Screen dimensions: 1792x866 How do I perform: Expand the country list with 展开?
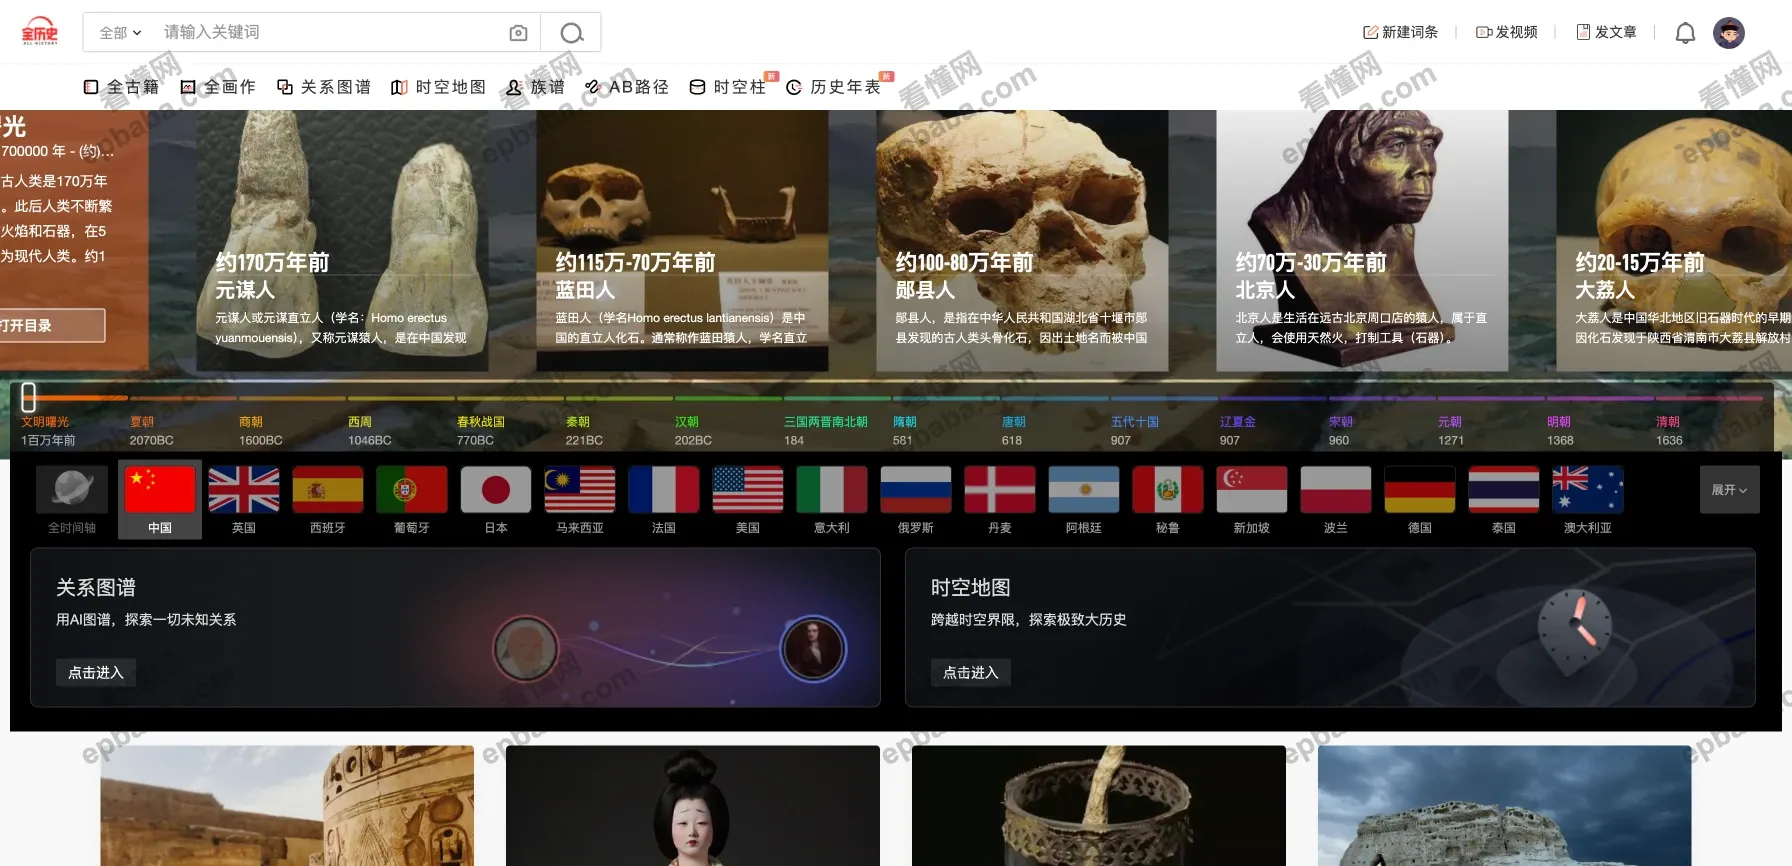pos(1729,490)
